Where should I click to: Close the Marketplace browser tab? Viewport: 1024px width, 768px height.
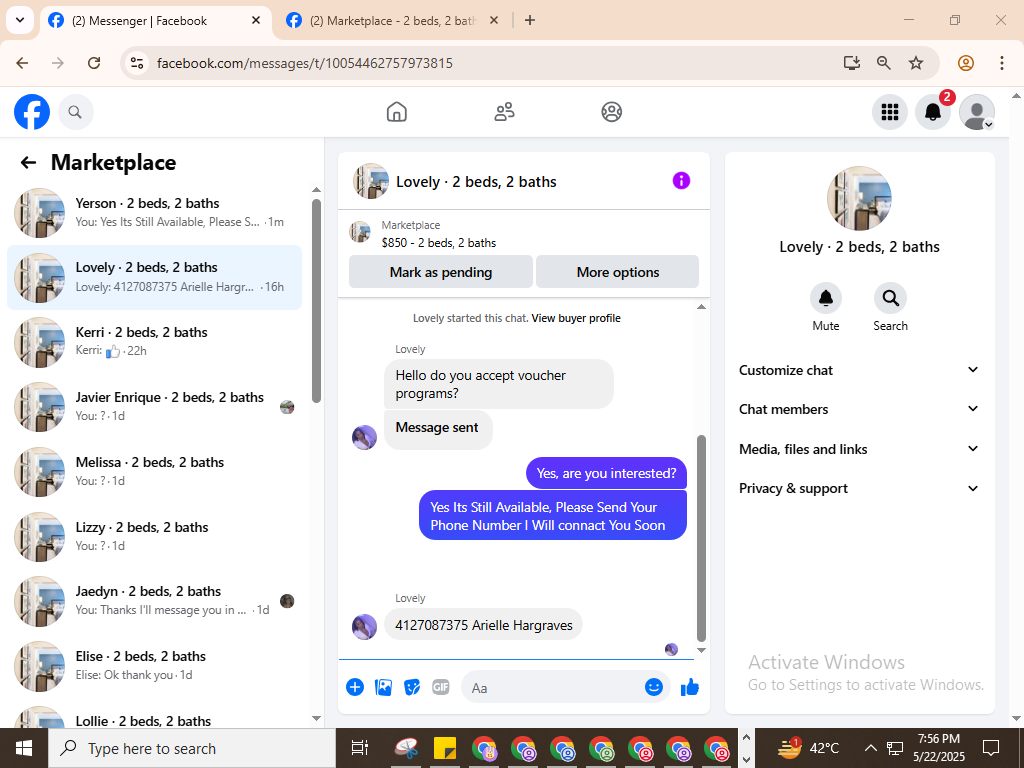tap(494, 20)
